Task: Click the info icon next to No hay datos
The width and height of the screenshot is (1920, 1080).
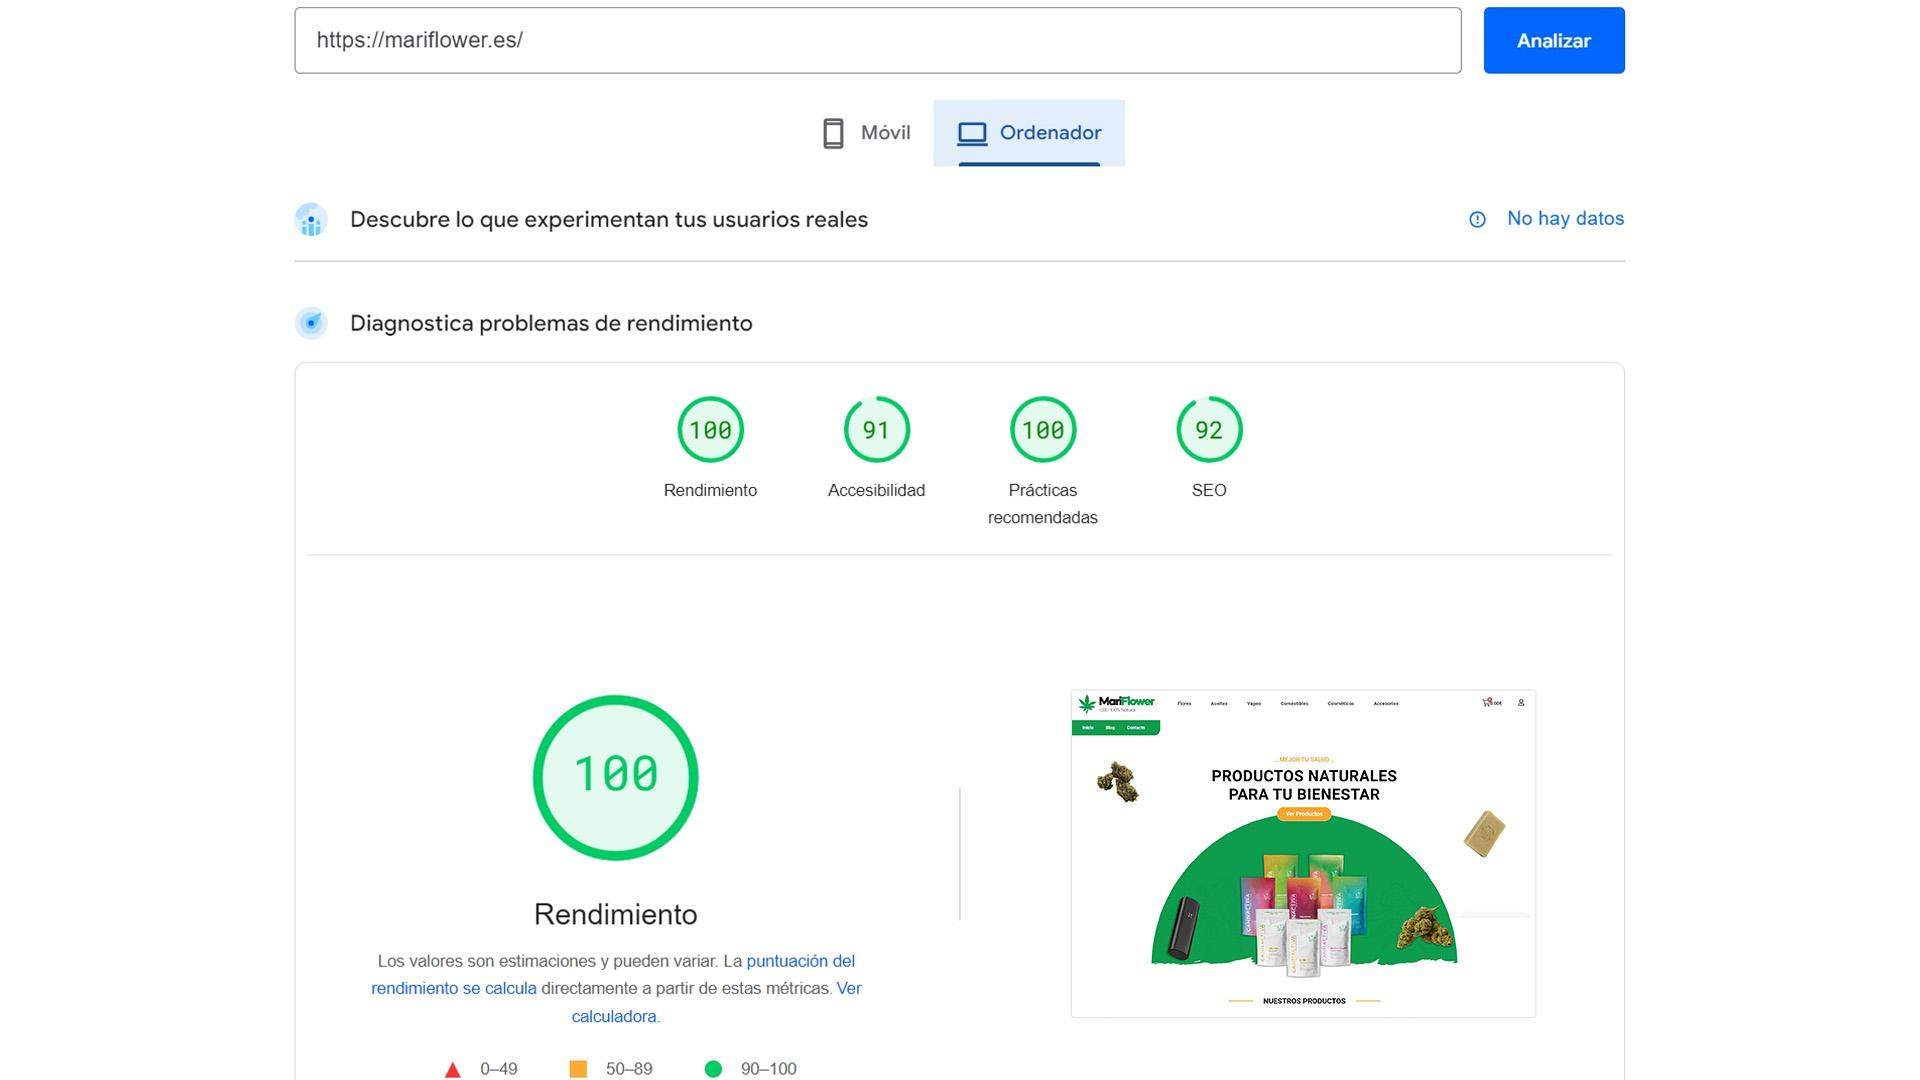Action: 1477,219
